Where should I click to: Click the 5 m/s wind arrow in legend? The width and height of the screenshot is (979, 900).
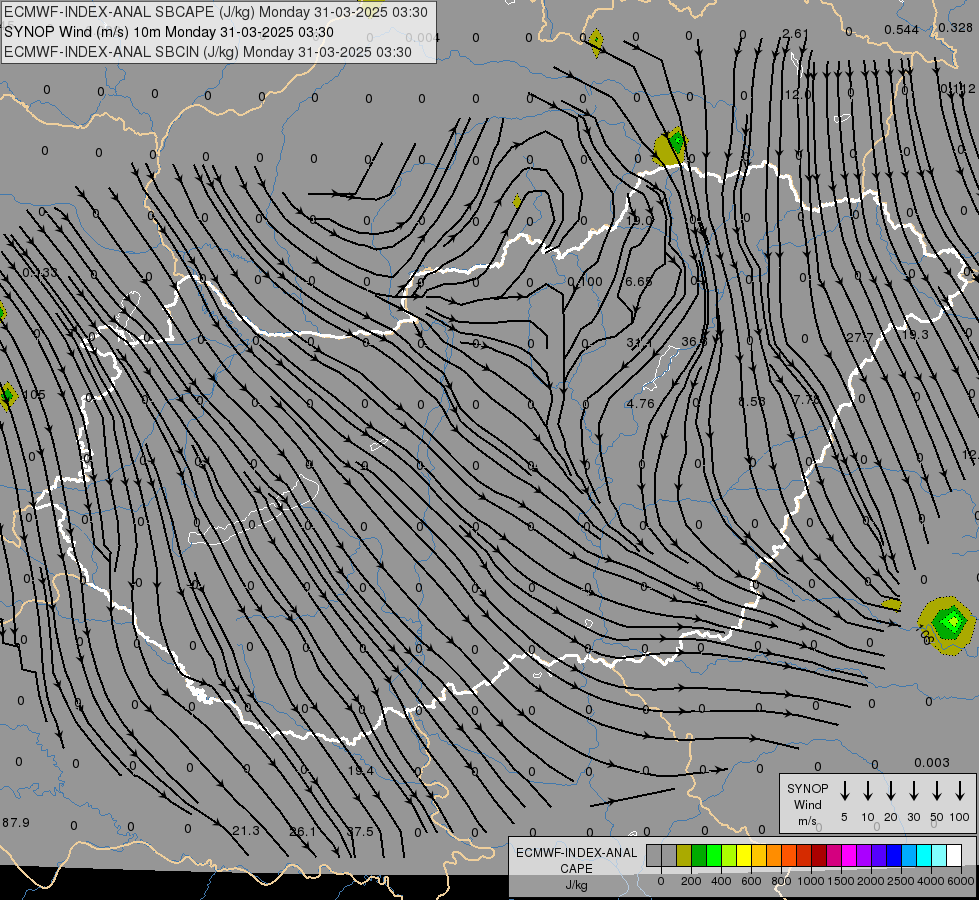click(845, 791)
